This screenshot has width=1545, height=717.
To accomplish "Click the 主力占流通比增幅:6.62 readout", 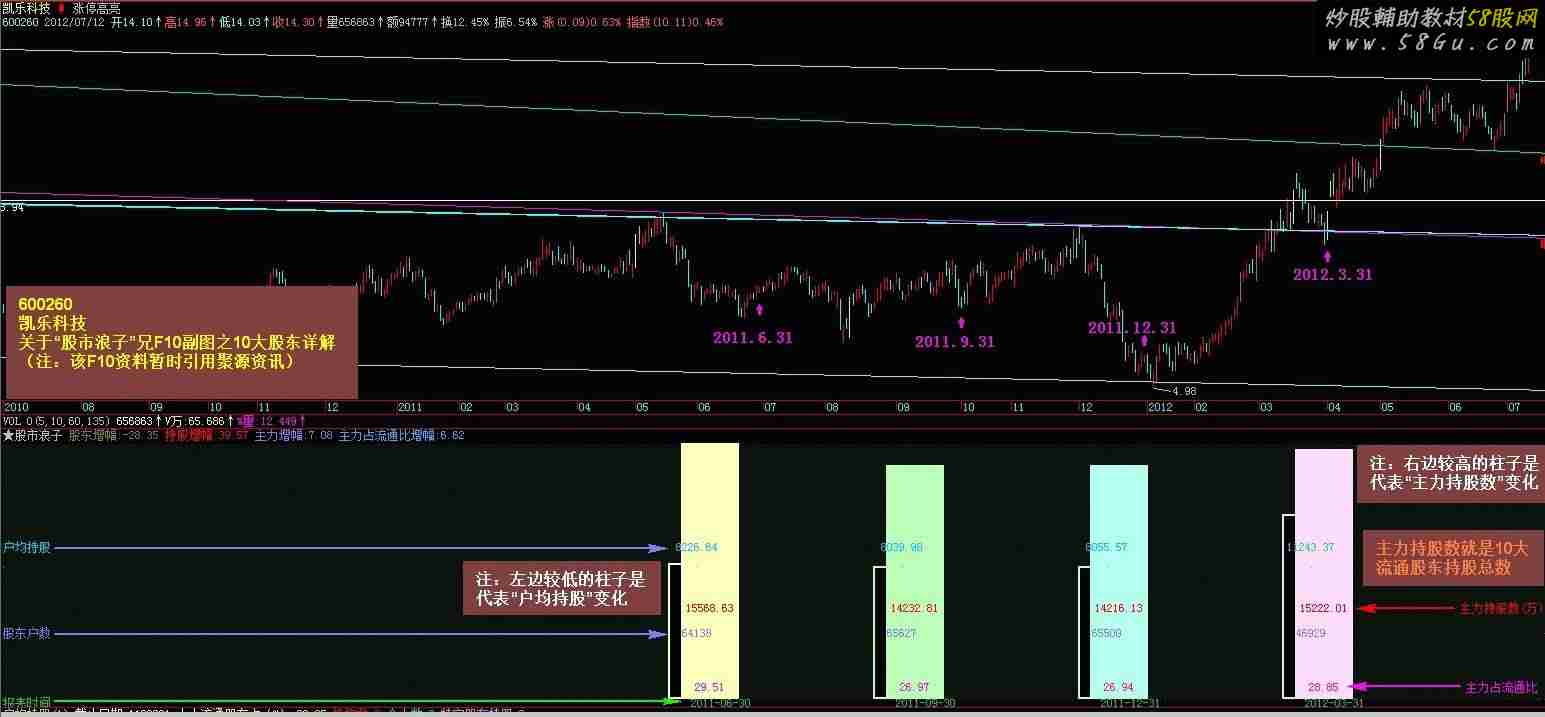I will point(402,435).
